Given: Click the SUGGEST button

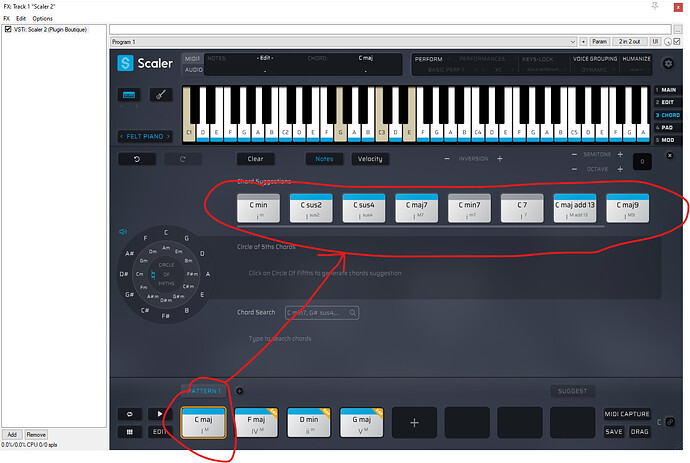Looking at the screenshot, I should pos(573,391).
